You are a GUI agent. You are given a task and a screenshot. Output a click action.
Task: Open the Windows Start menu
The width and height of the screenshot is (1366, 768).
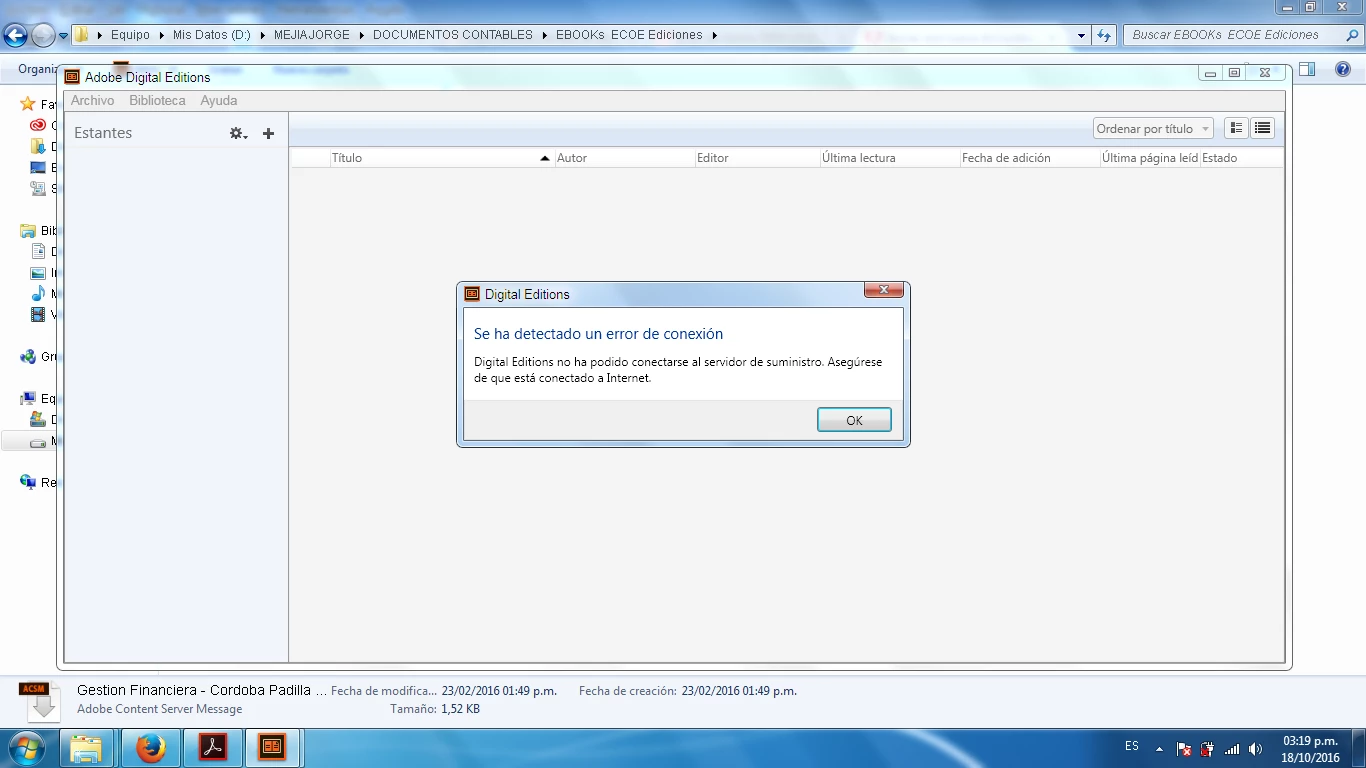(x=25, y=747)
